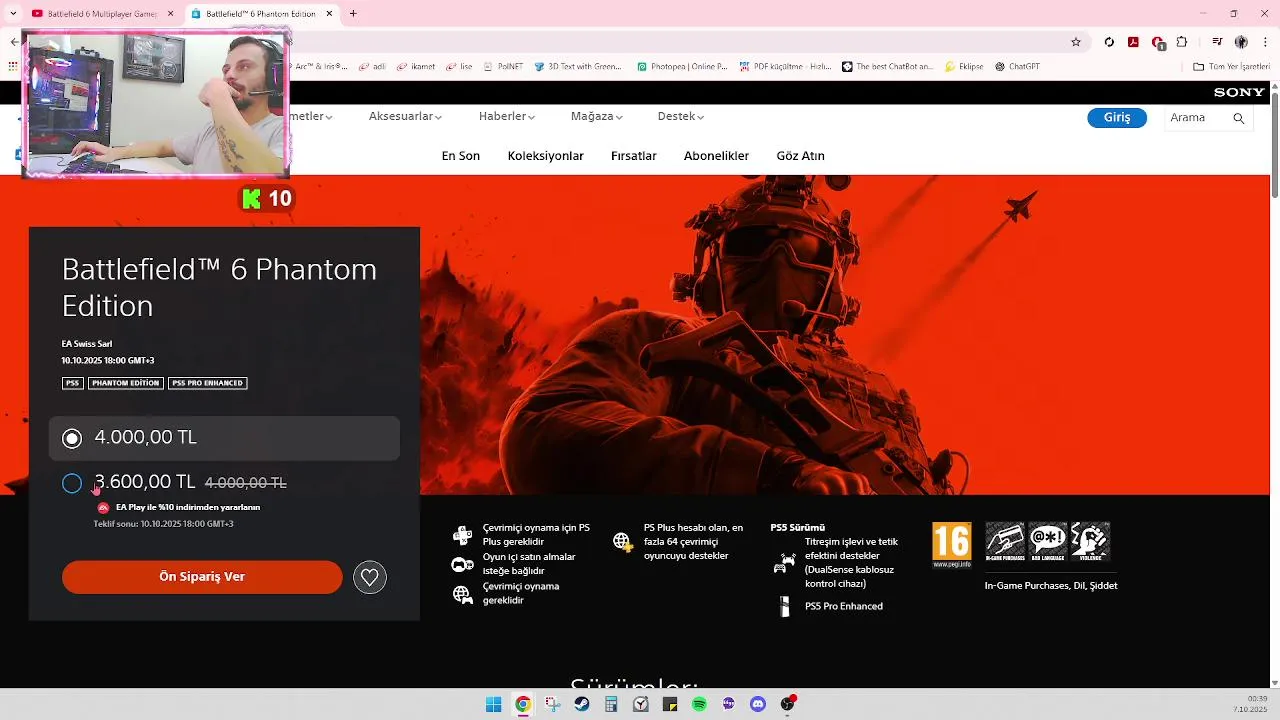Open Spotify from the taskbar

699,704
